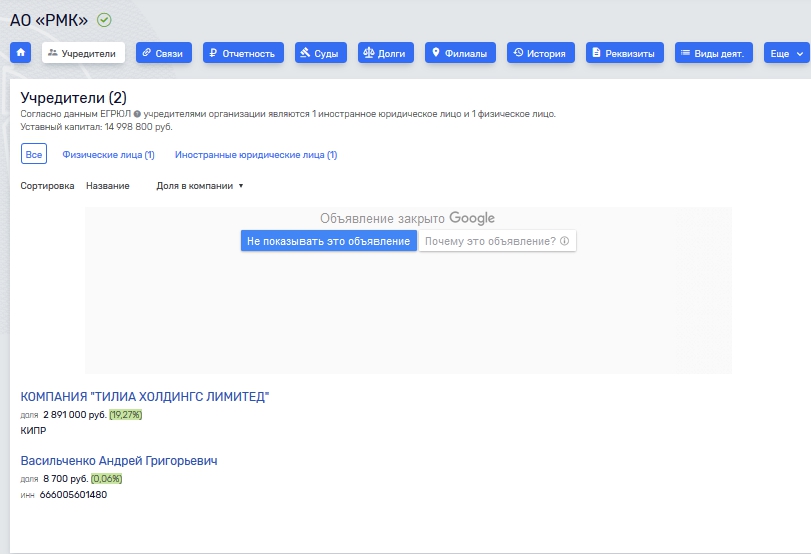The image size is (811, 554).
Task: Switch to the Суды tab
Action: point(321,53)
